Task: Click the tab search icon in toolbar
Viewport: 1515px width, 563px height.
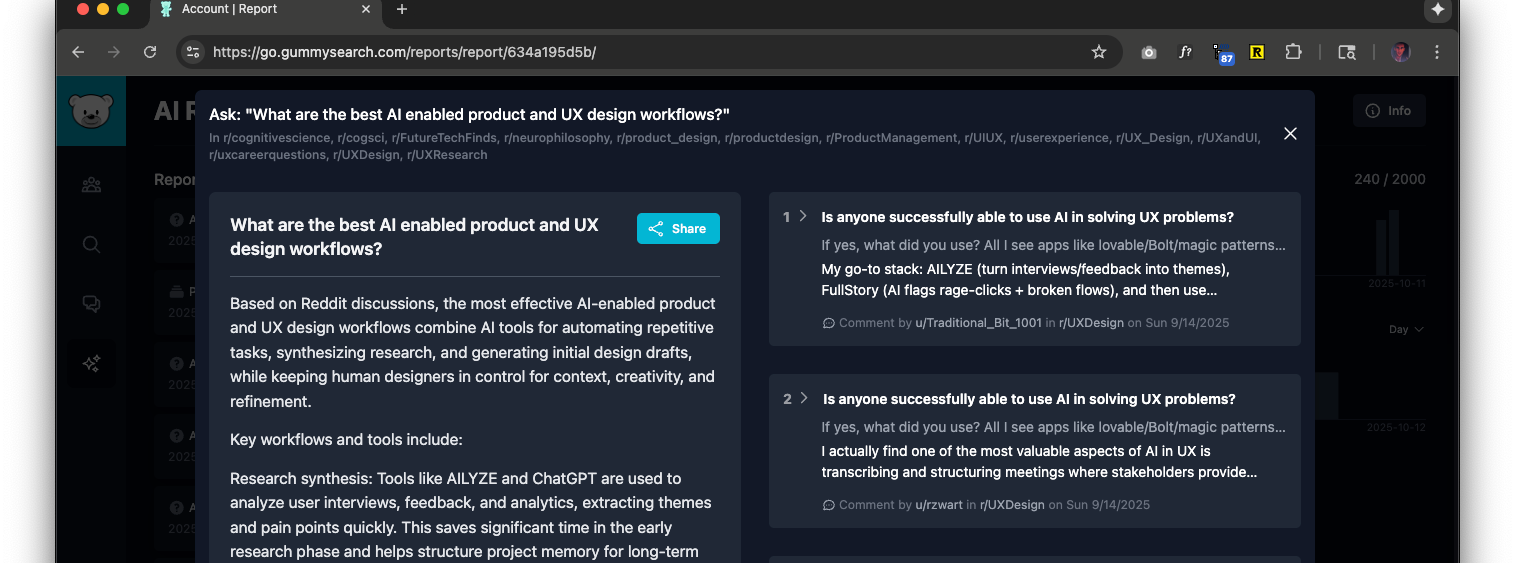Action: [1347, 52]
